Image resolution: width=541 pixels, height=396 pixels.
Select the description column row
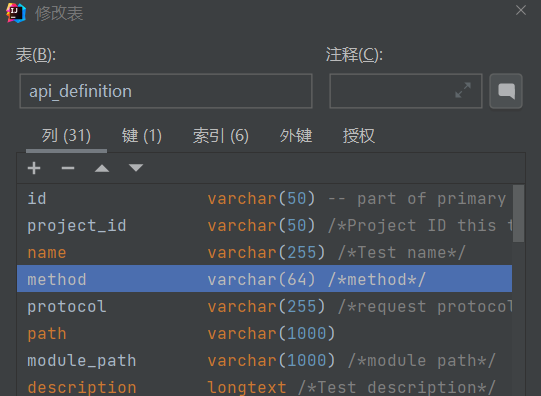point(264,386)
